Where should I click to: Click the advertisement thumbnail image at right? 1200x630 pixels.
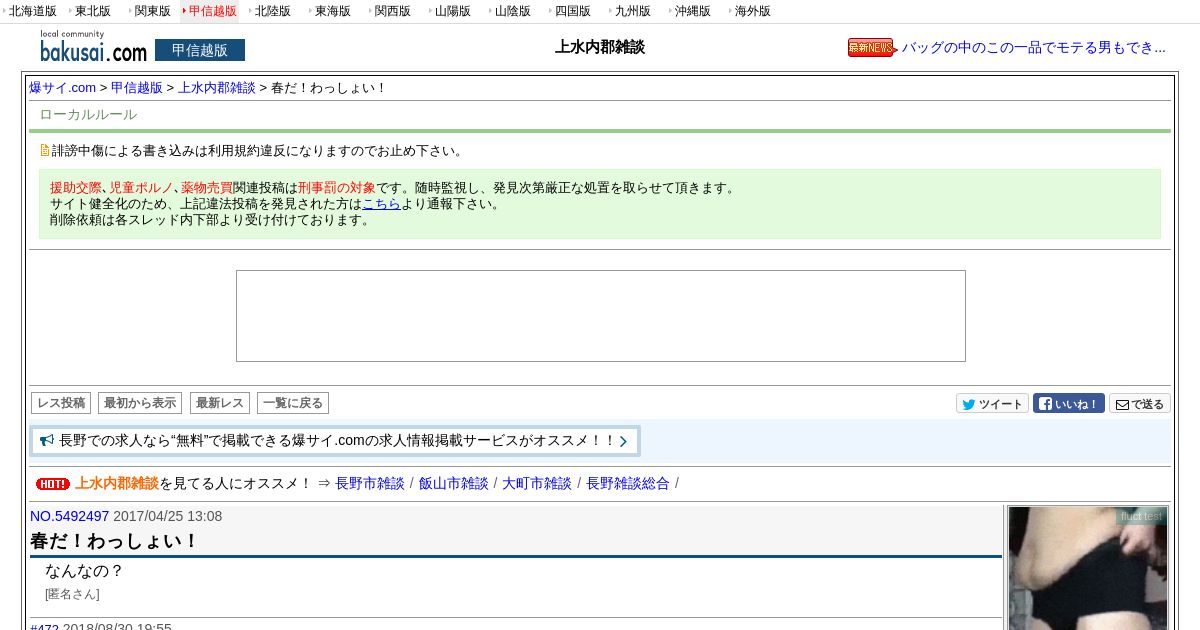(x=1088, y=568)
